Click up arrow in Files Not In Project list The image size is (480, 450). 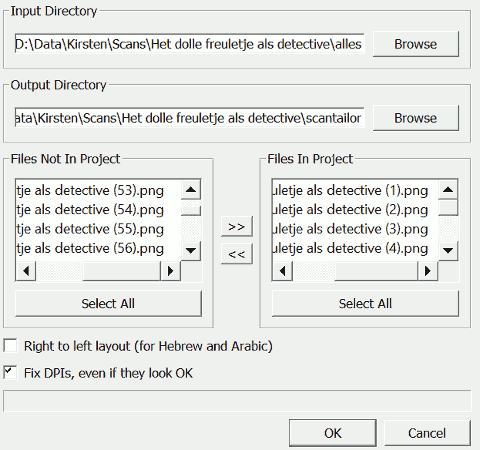pyautogui.click(x=191, y=190)
